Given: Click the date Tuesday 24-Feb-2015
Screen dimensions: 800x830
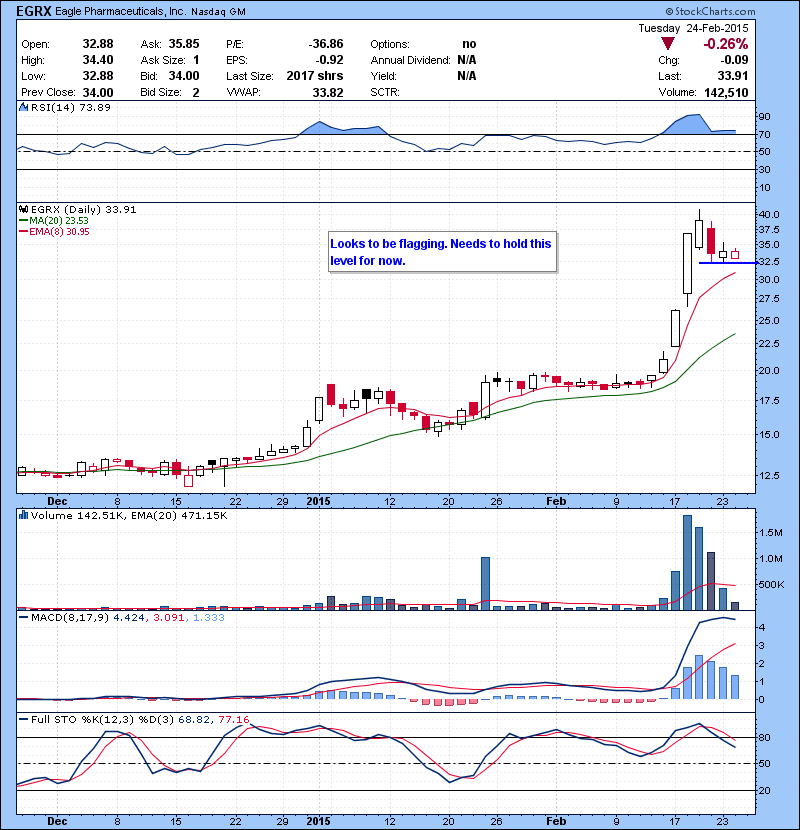Looking at the screenshot, I should [693, 28].
